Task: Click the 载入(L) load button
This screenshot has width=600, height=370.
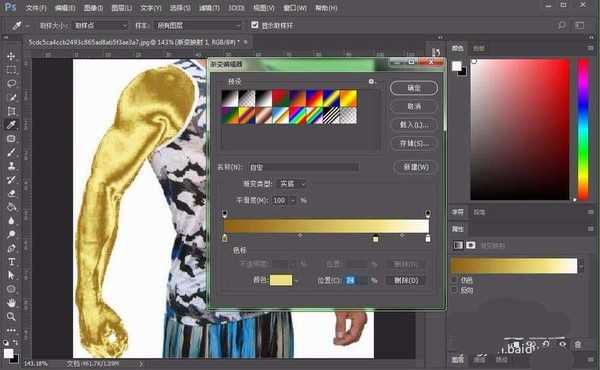Action: 414,124
